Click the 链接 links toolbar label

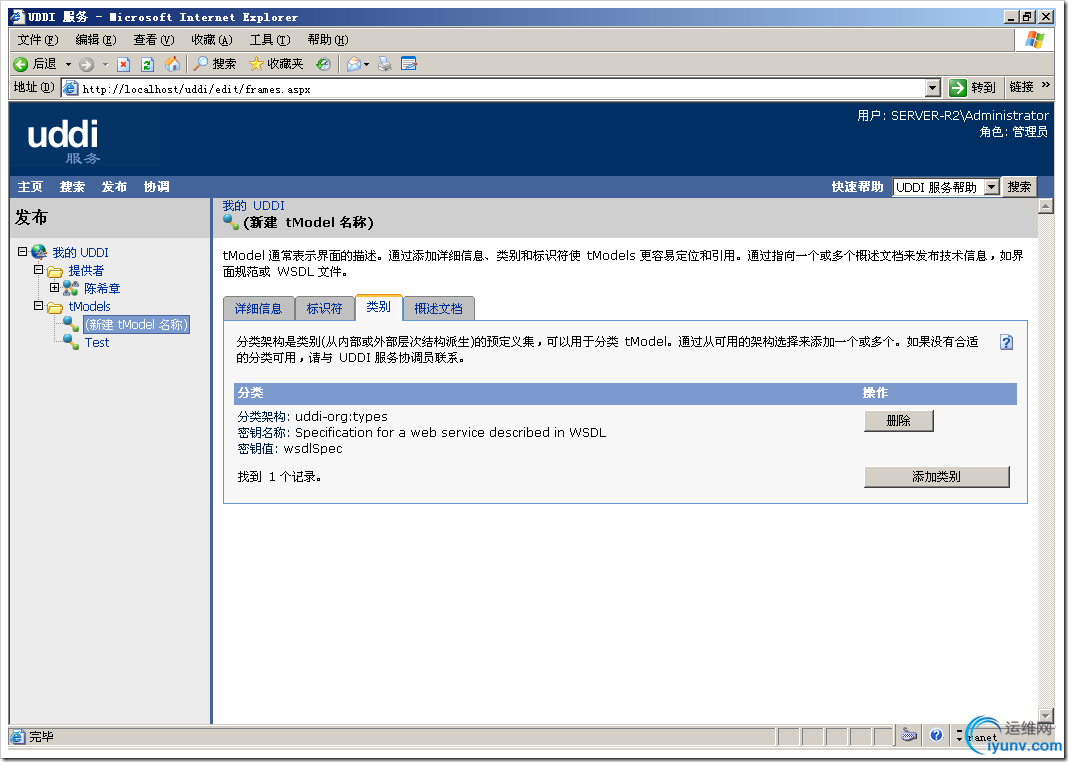point(1022,87)
